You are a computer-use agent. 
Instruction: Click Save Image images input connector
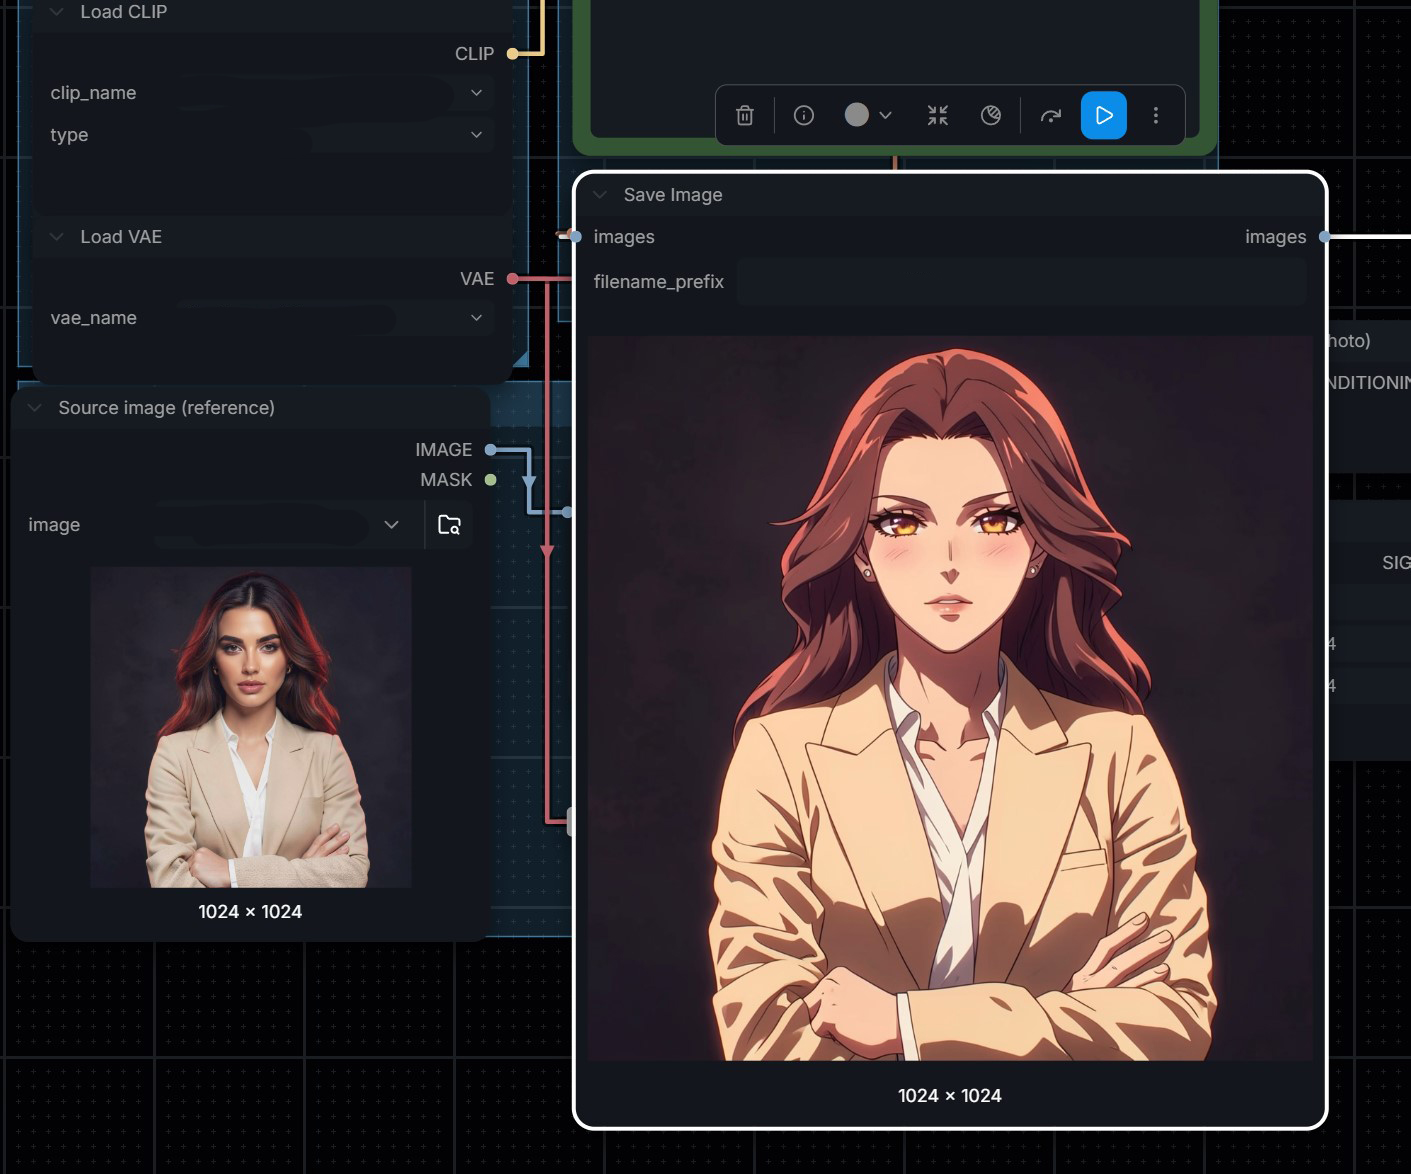click(x=575, y=237)
